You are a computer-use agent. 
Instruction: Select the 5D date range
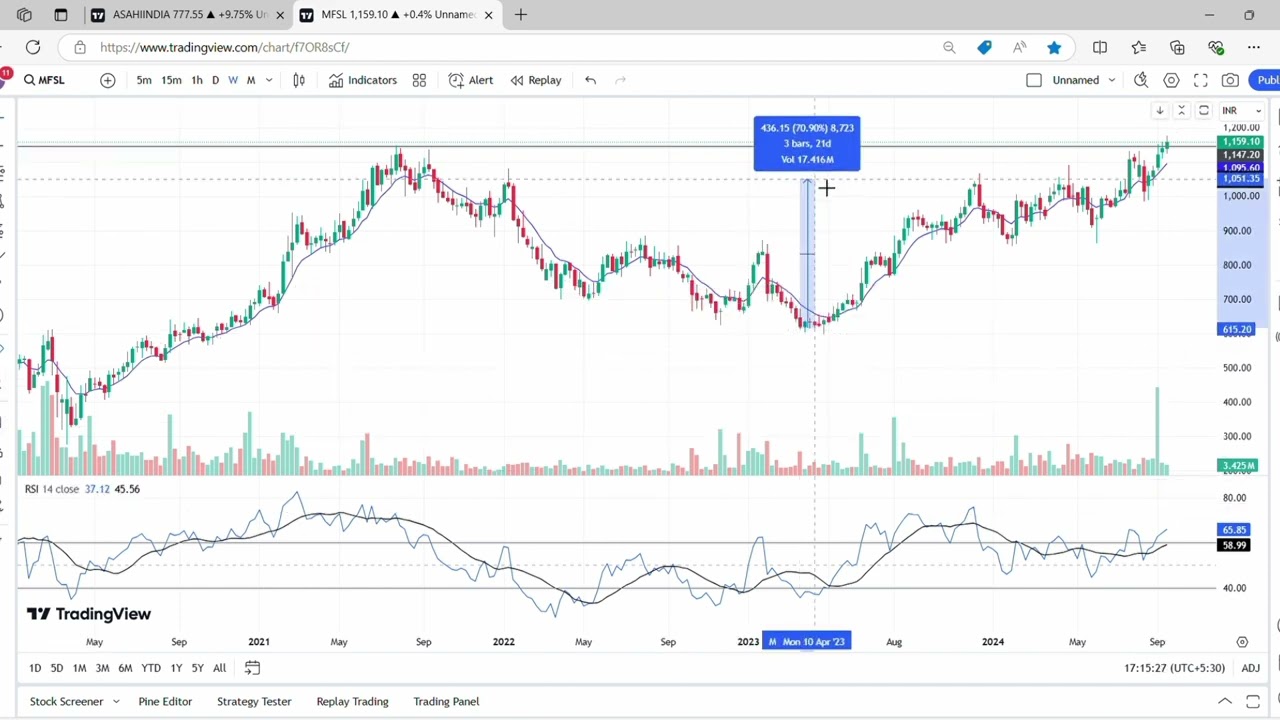click(x=57, y=668)
